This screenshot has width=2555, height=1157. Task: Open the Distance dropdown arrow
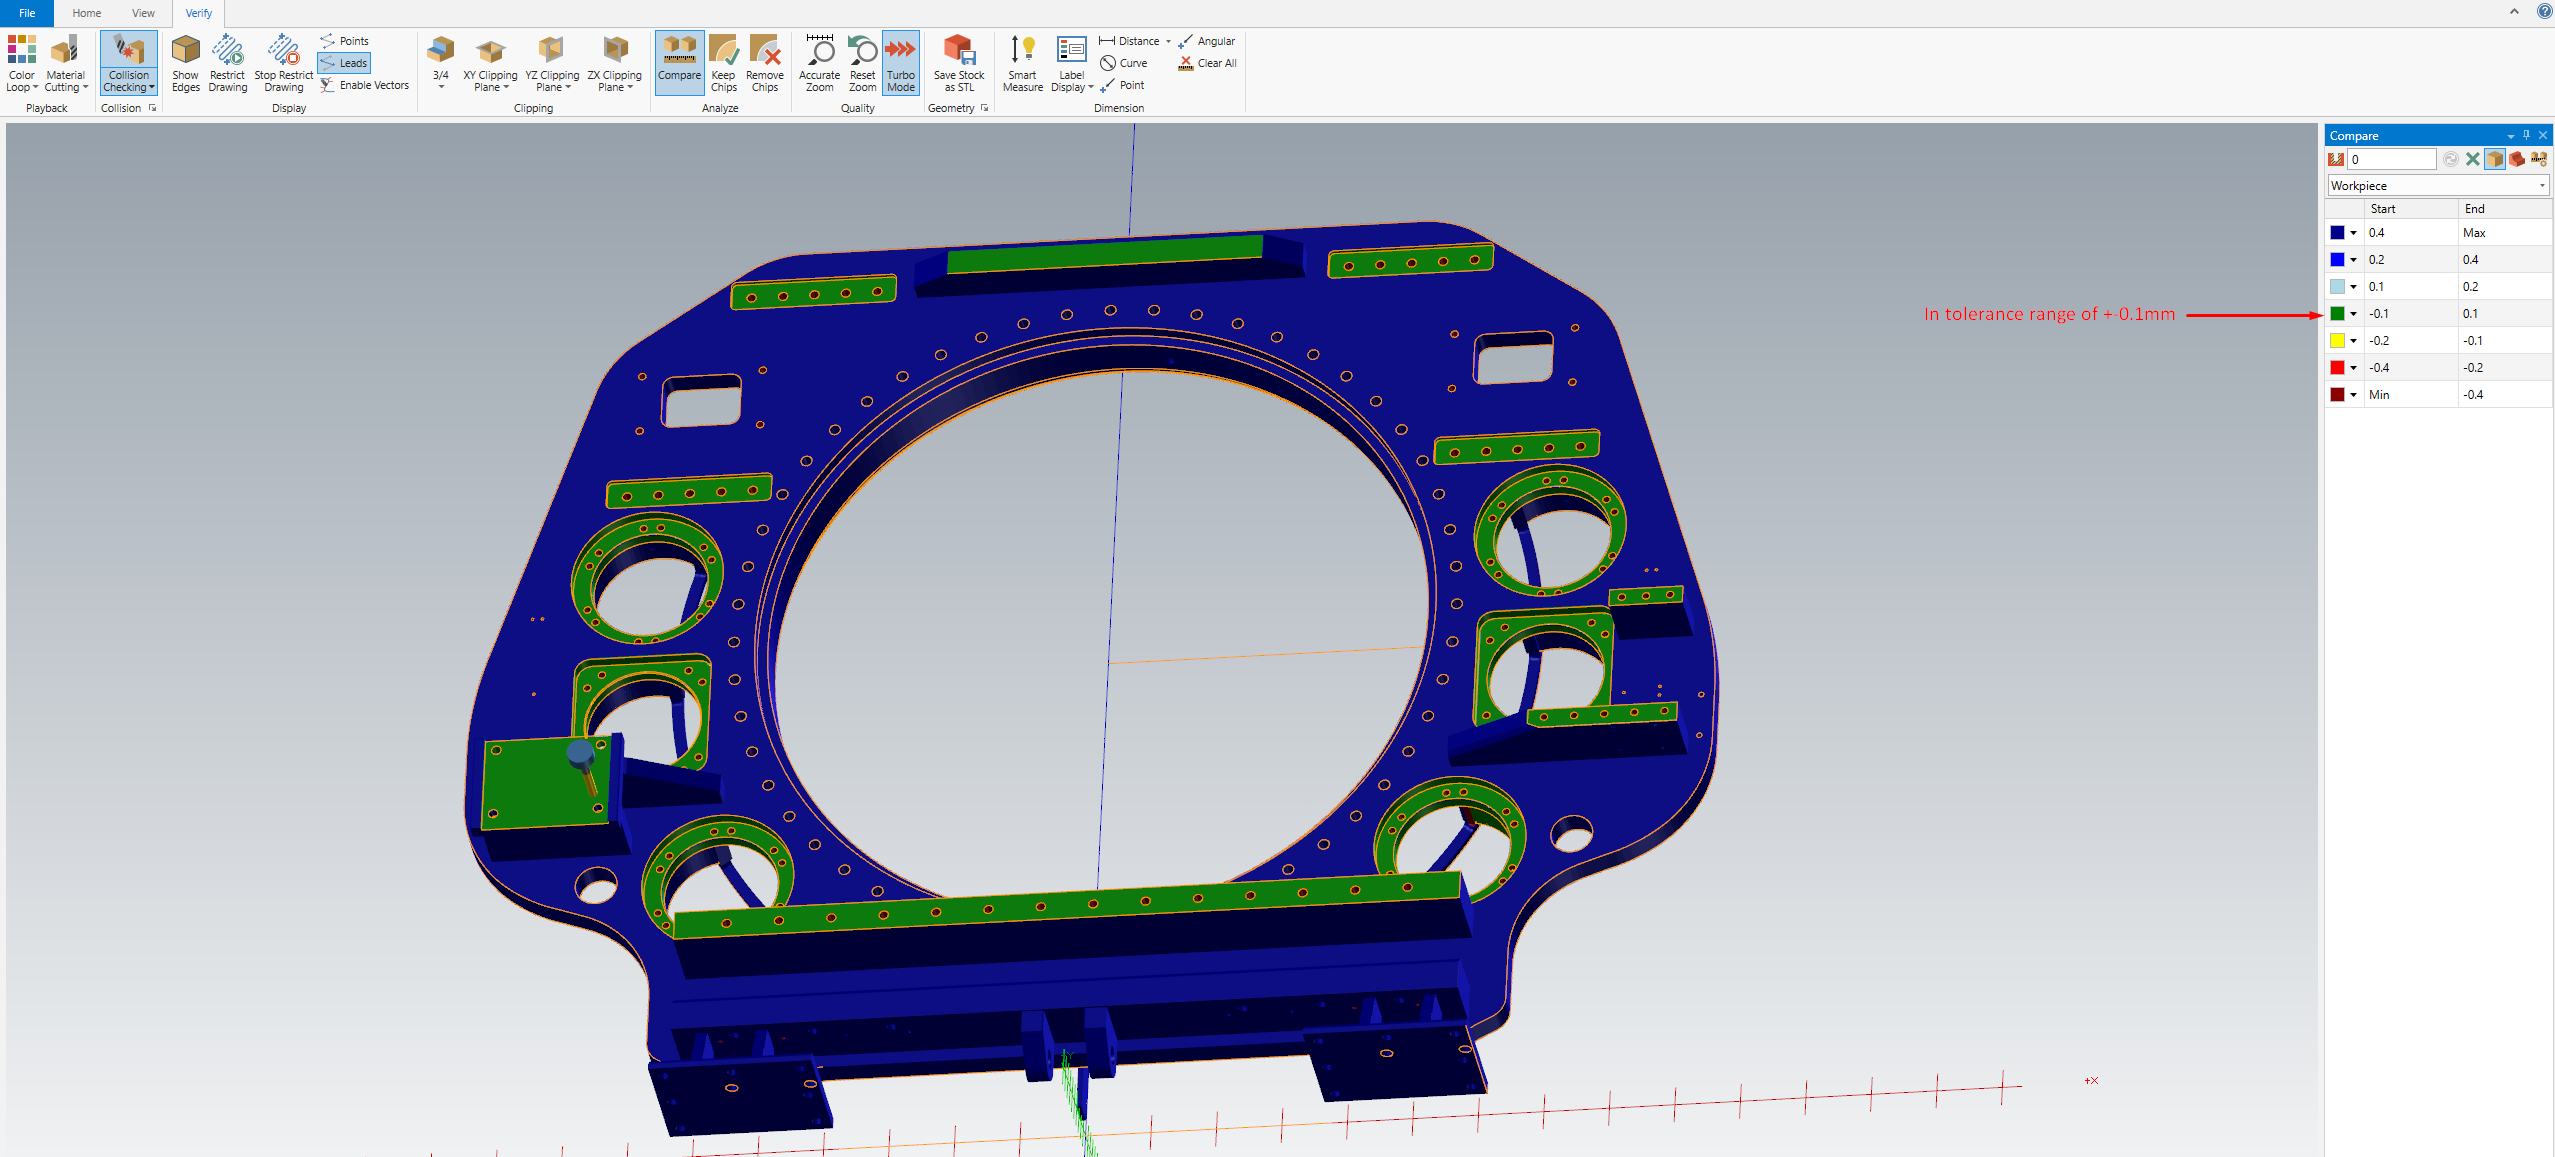point(1168,41)
